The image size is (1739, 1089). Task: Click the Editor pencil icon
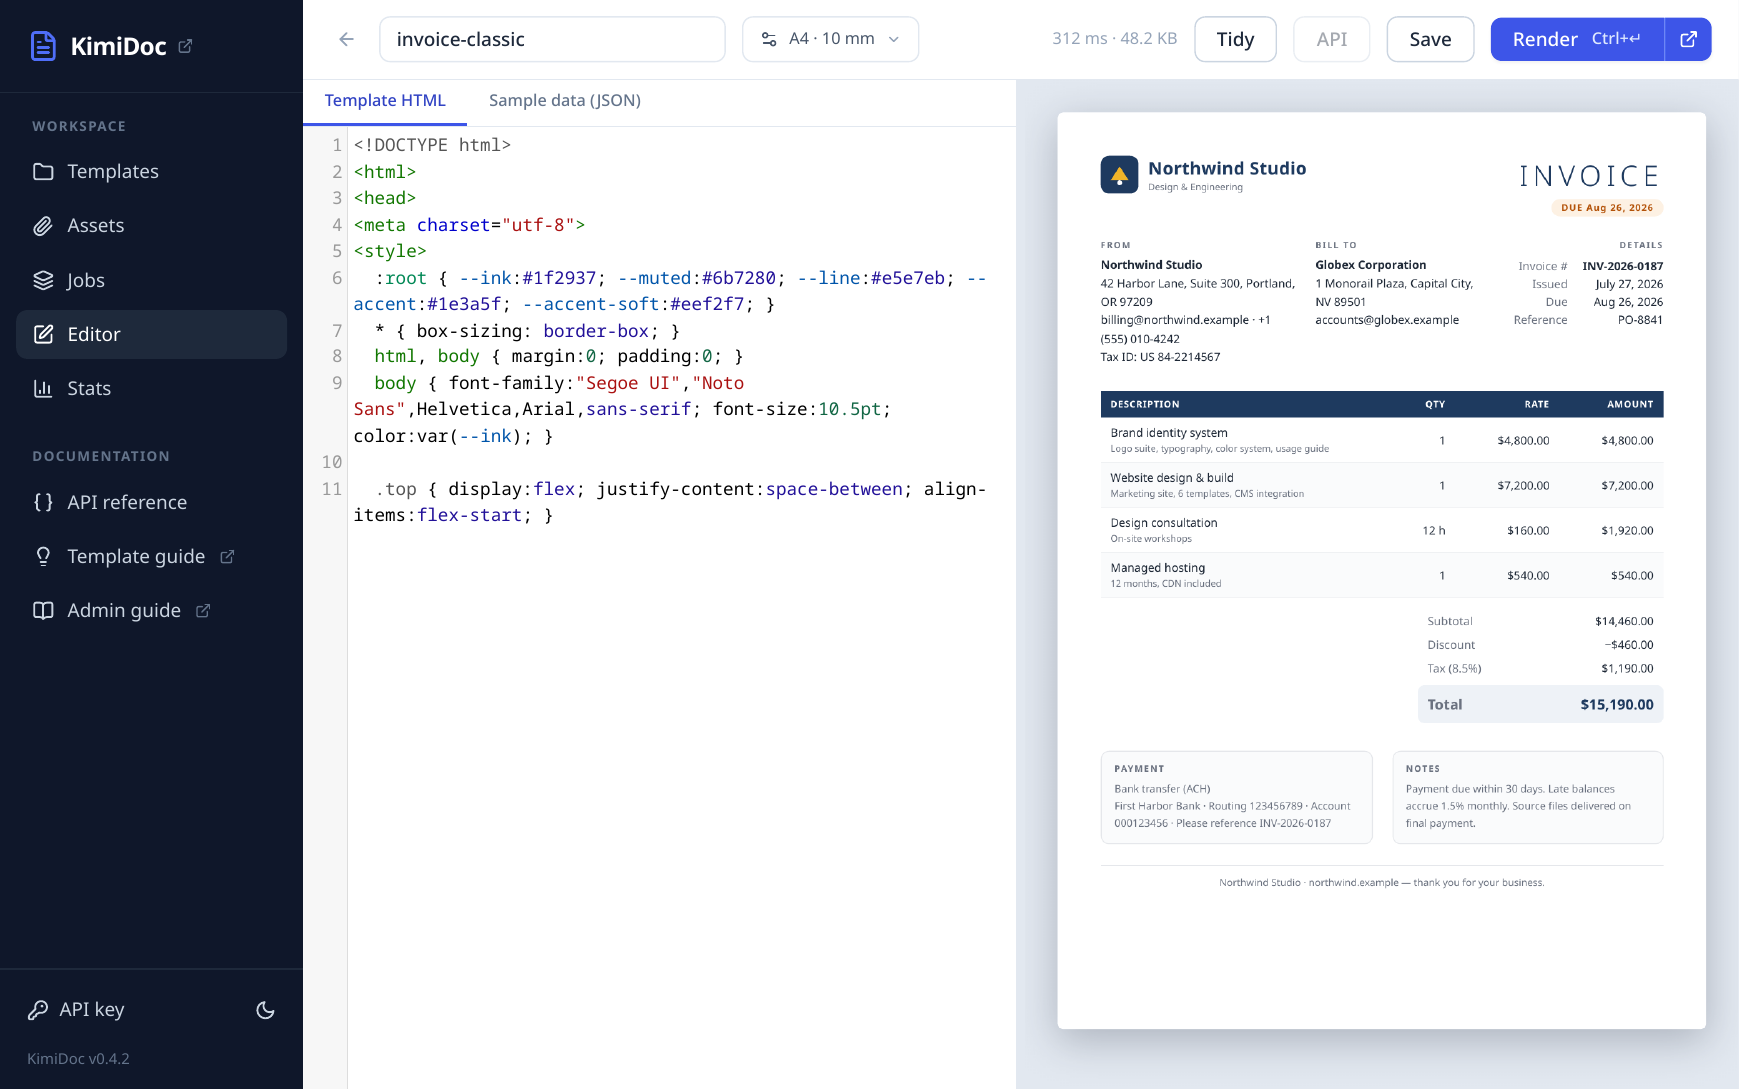(x=43, y=334)
